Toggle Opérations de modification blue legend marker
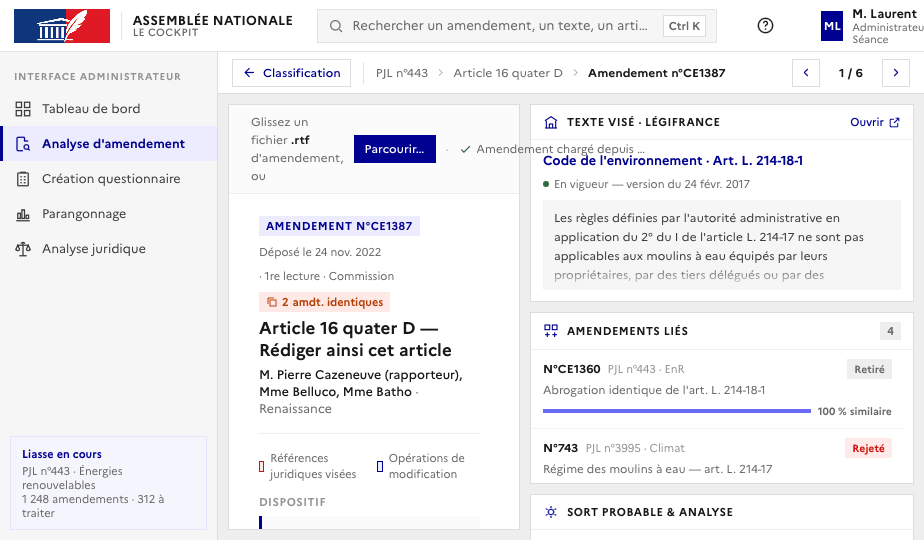The image size is (924, 540). 380,466
